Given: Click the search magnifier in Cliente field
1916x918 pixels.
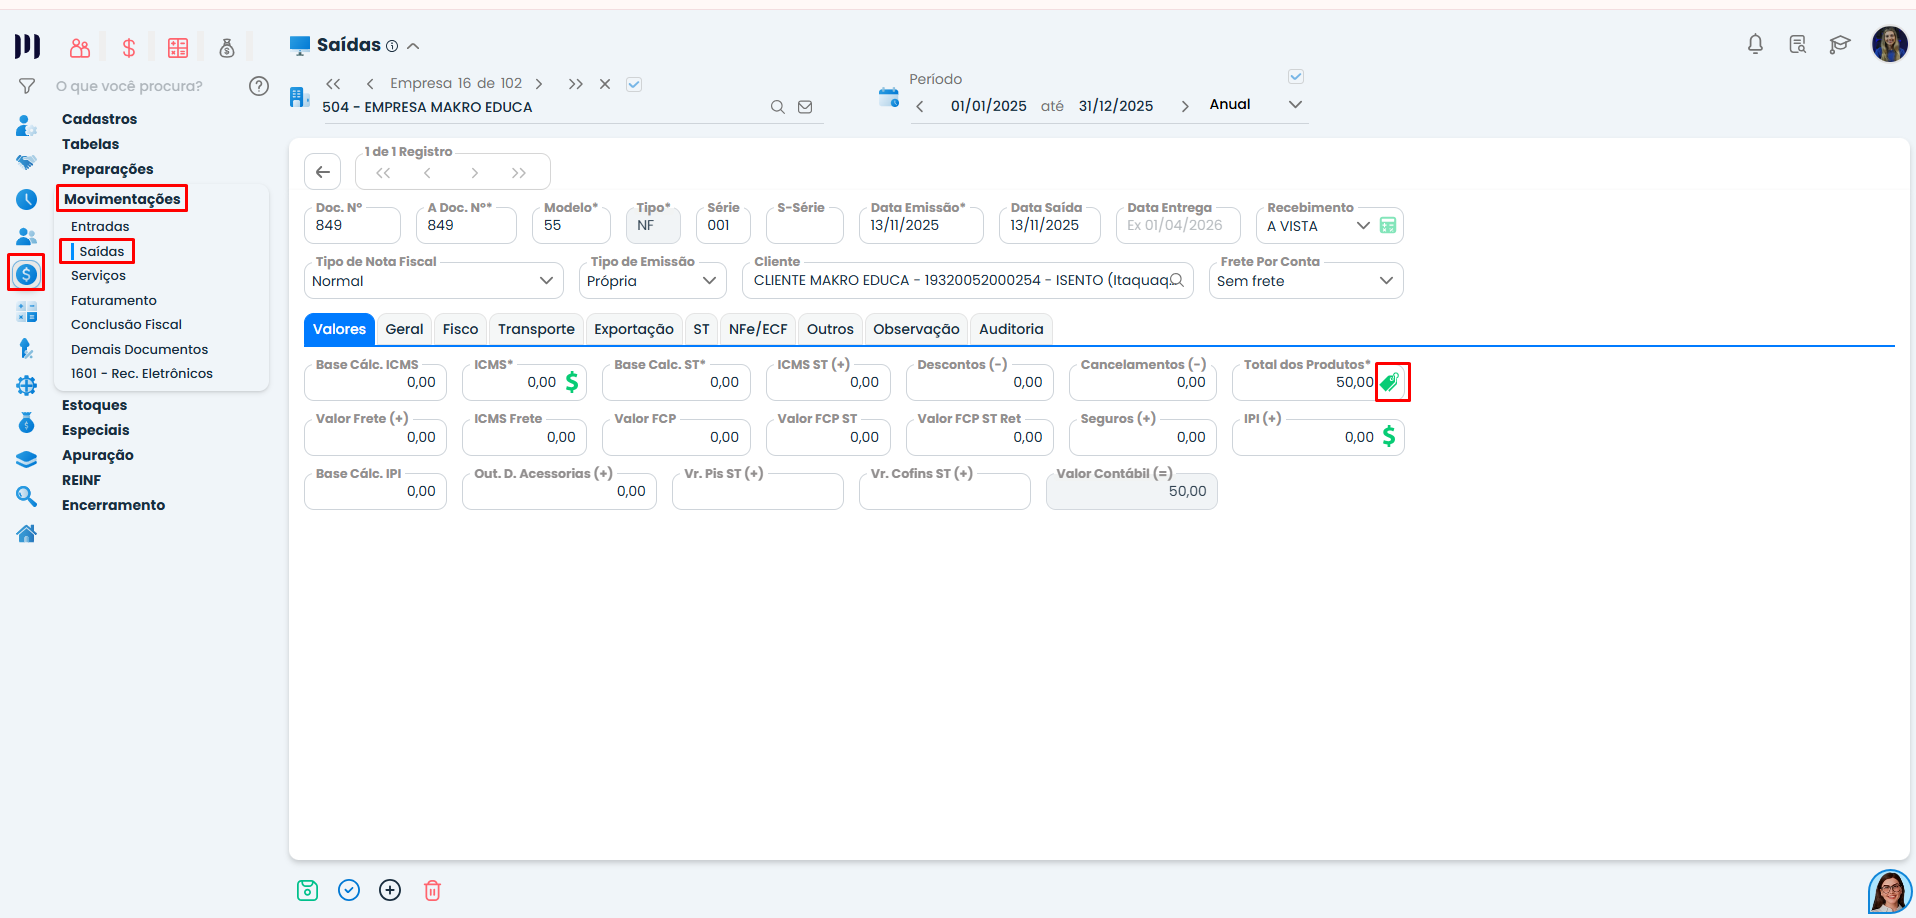Looking at the screenshot, I should [1177, 281].
